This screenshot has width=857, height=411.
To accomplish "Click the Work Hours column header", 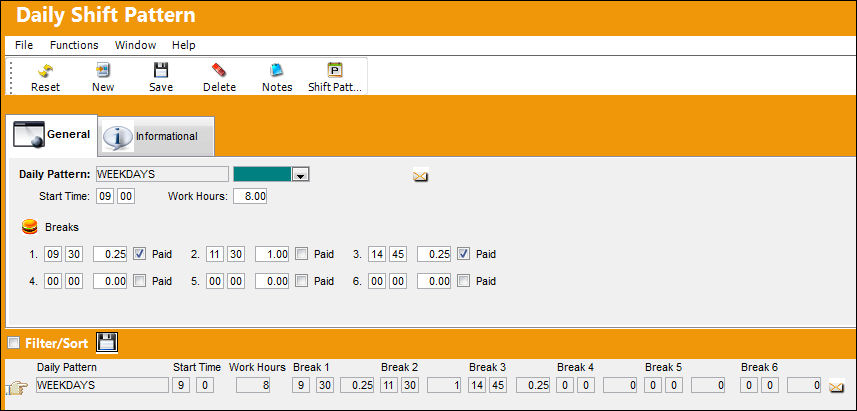I will click(257, 367).
